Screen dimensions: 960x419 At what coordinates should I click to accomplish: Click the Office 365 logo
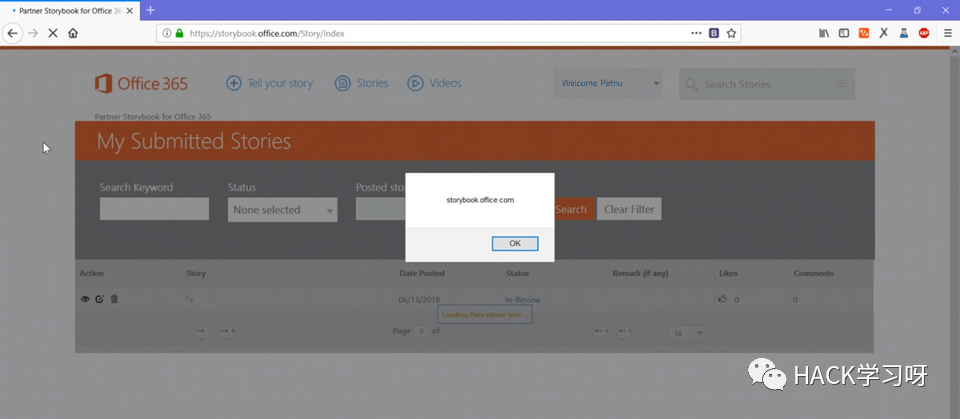coord(141,83)
